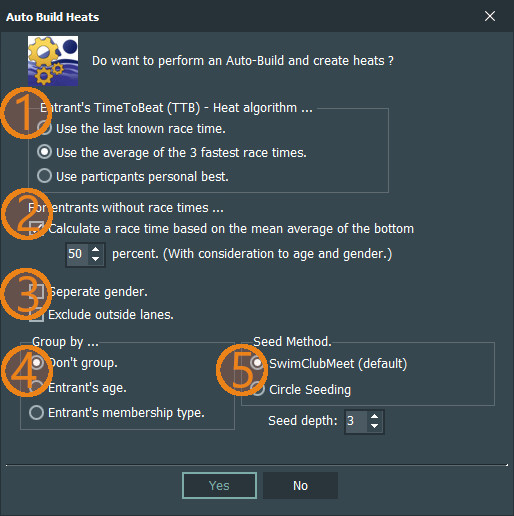This screenshot has width=514, height=516.
Task: Cancel with the No button
Action: pyautogui.click(x=300, y=485)
